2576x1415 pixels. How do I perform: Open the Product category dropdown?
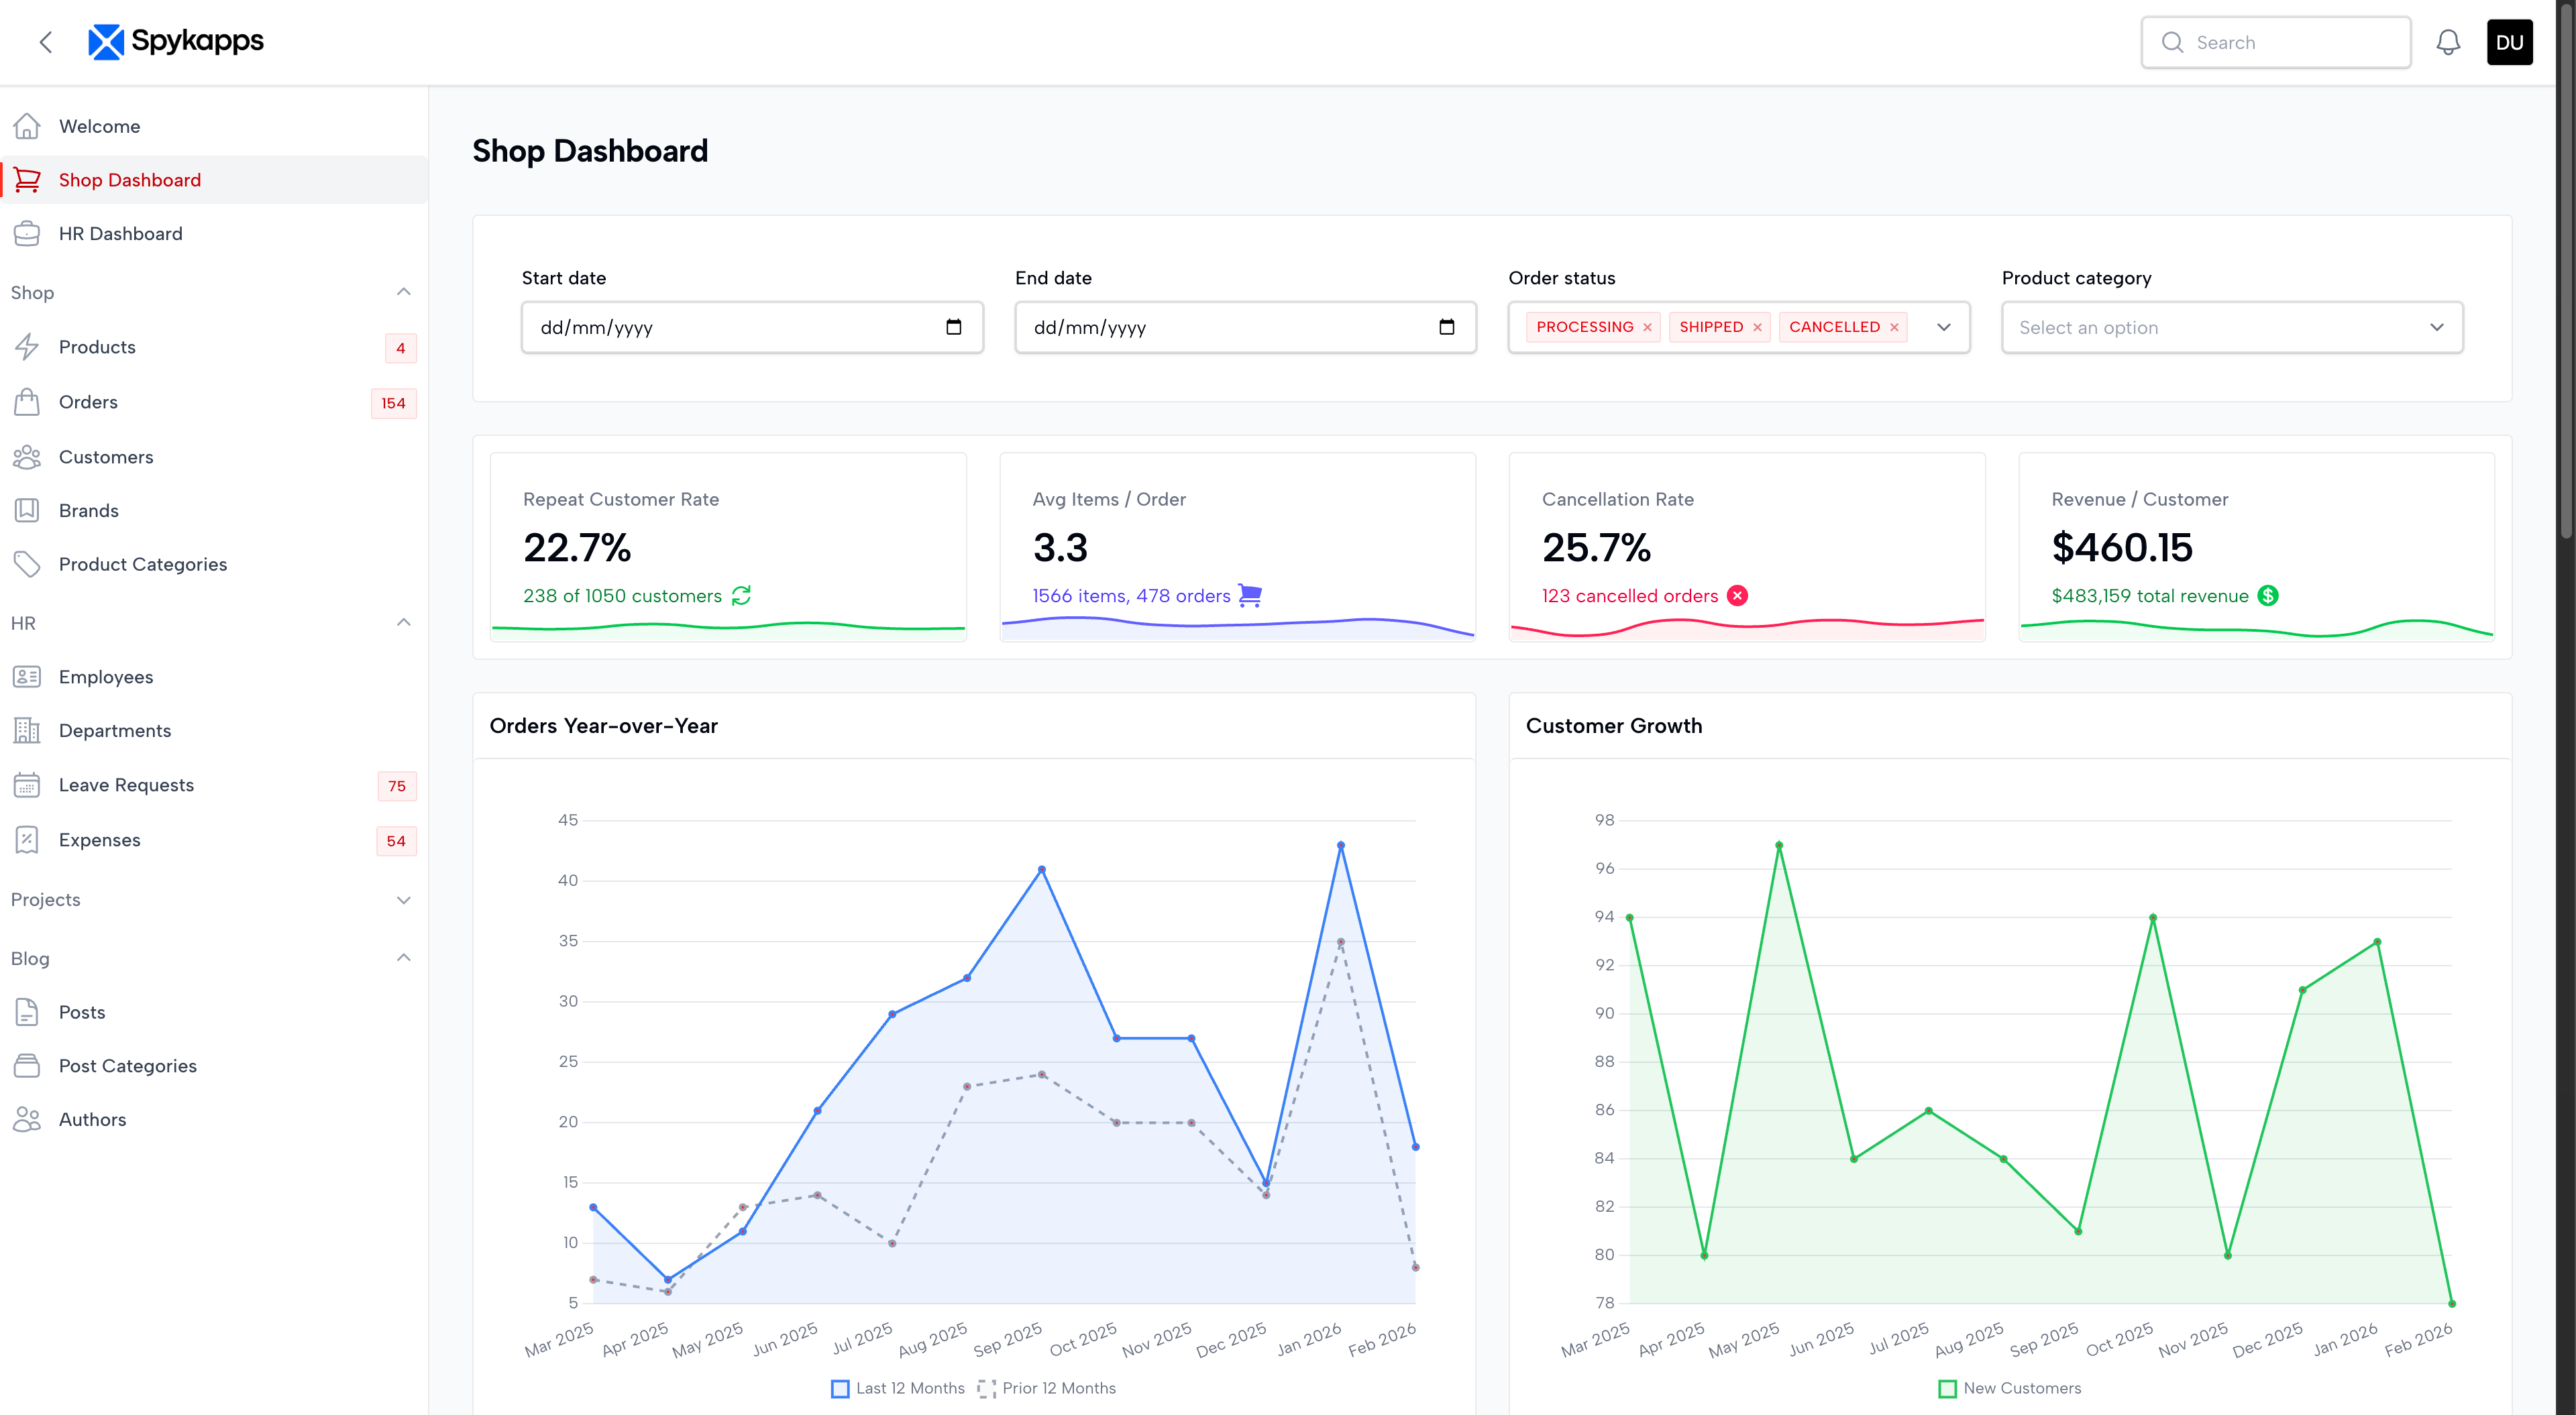(2231, 327)
